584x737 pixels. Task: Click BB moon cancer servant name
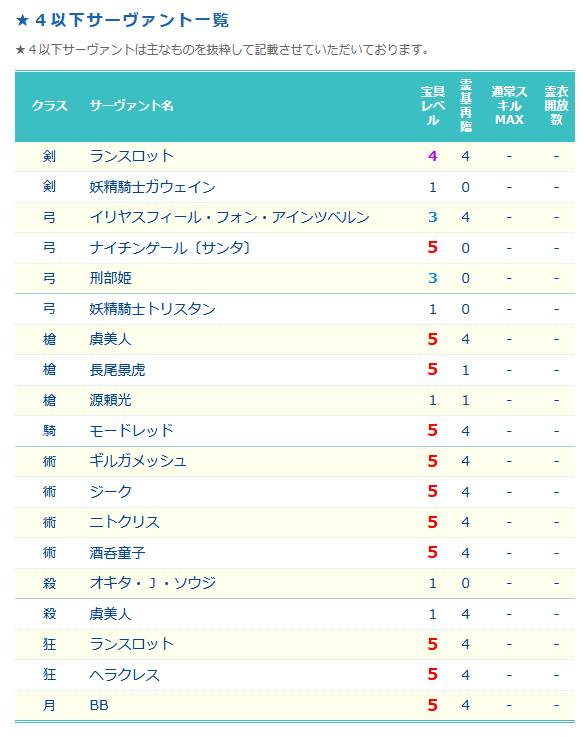pos(99,705)
